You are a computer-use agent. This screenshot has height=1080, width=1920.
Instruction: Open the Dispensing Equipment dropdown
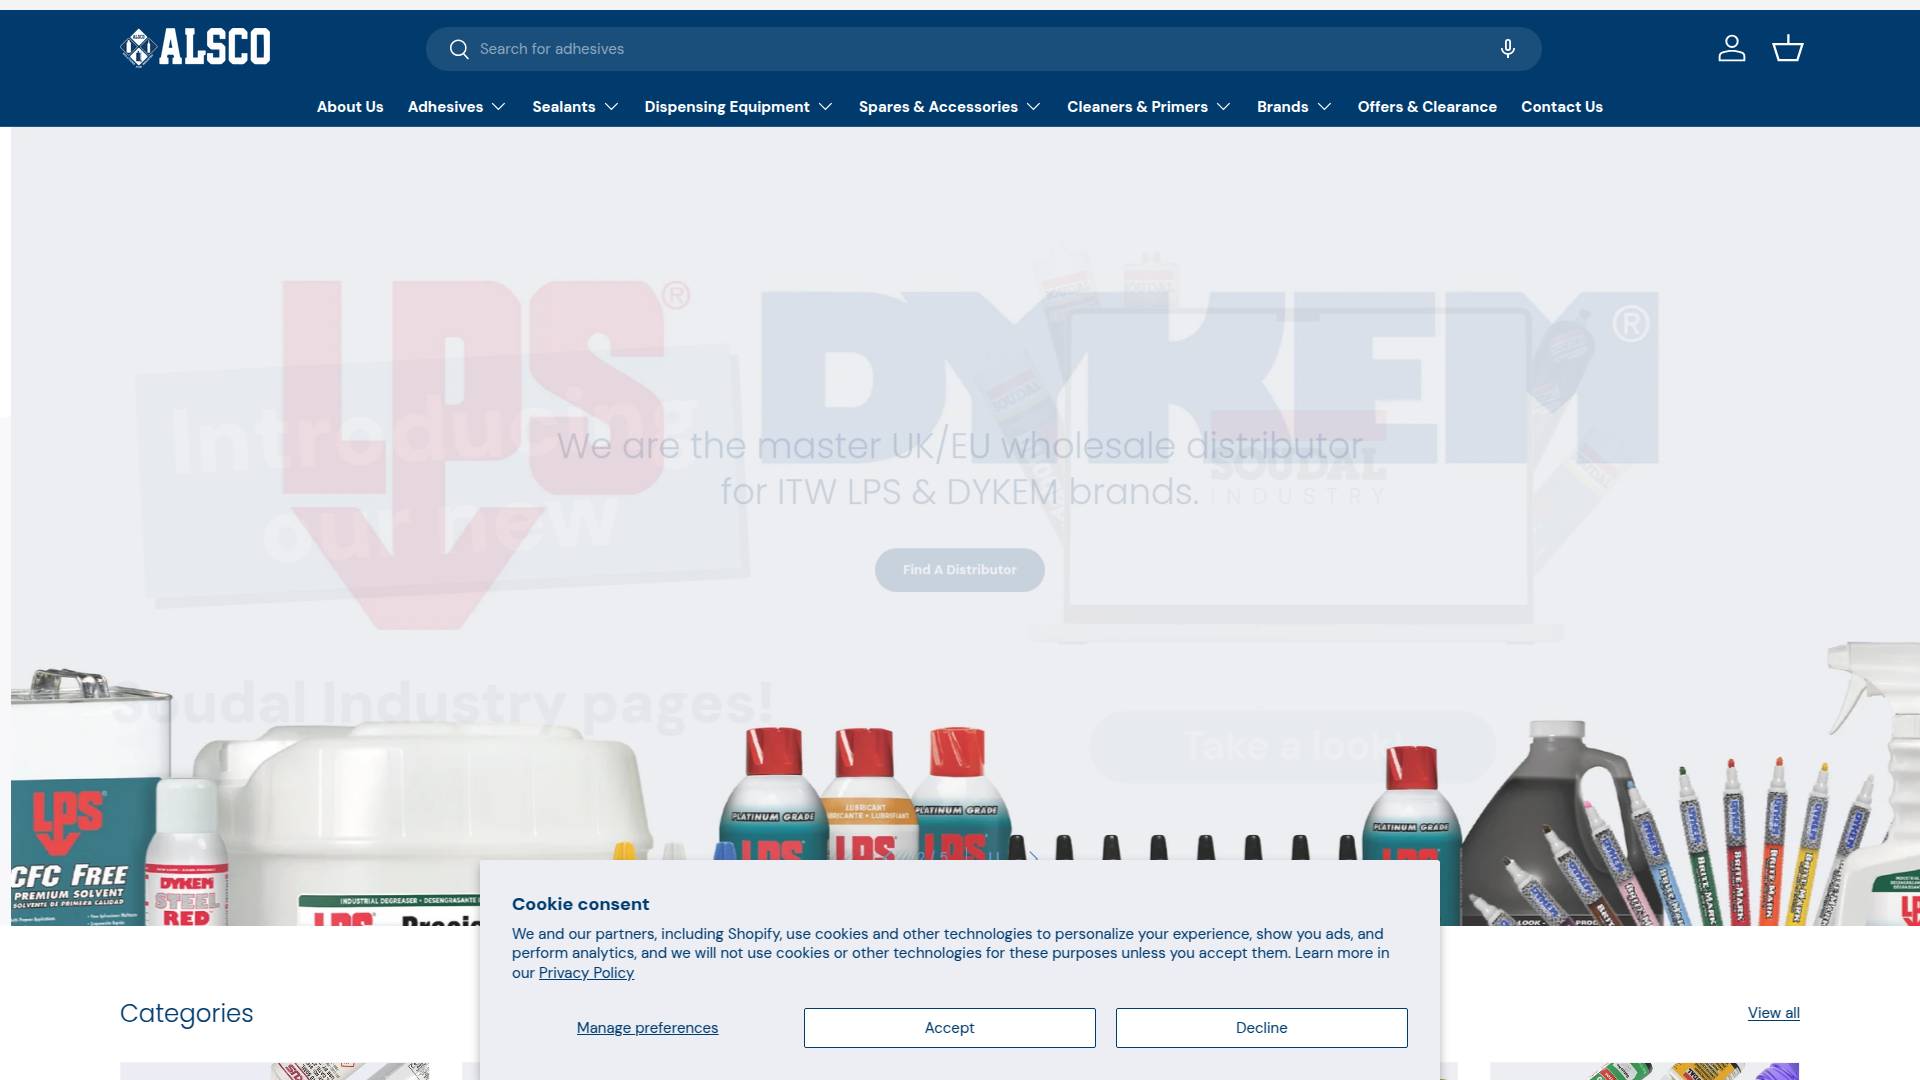pyautogui.click(x=738, y=107)
